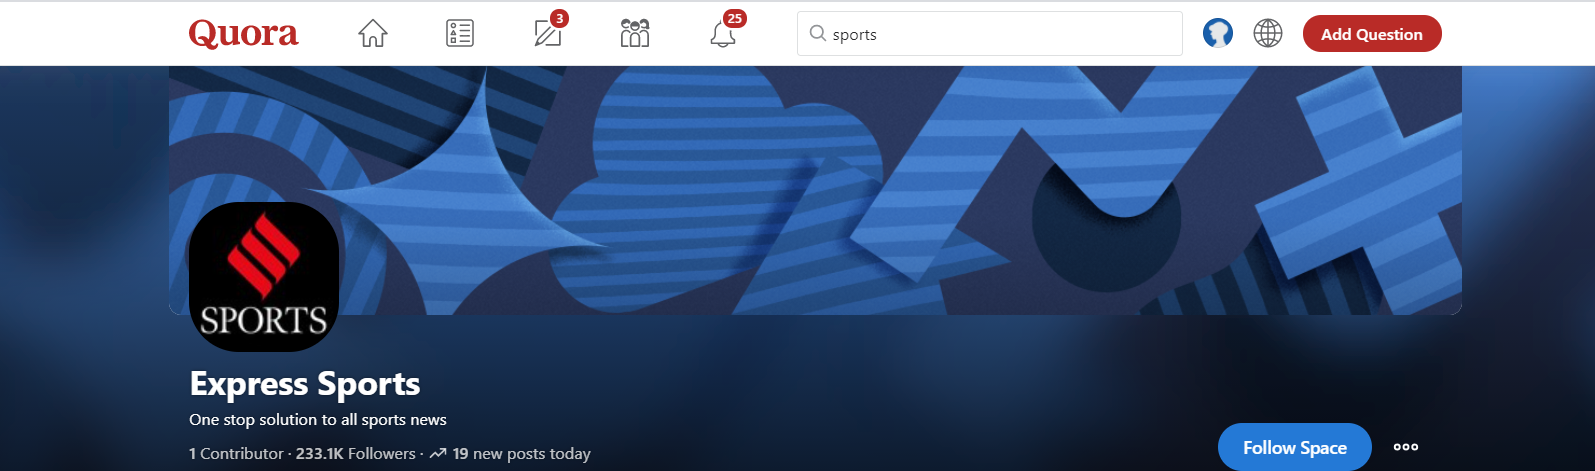This screenshot has width=1595, height=471.
Task: View the 1 Contributor link
Action: (236, 454)
